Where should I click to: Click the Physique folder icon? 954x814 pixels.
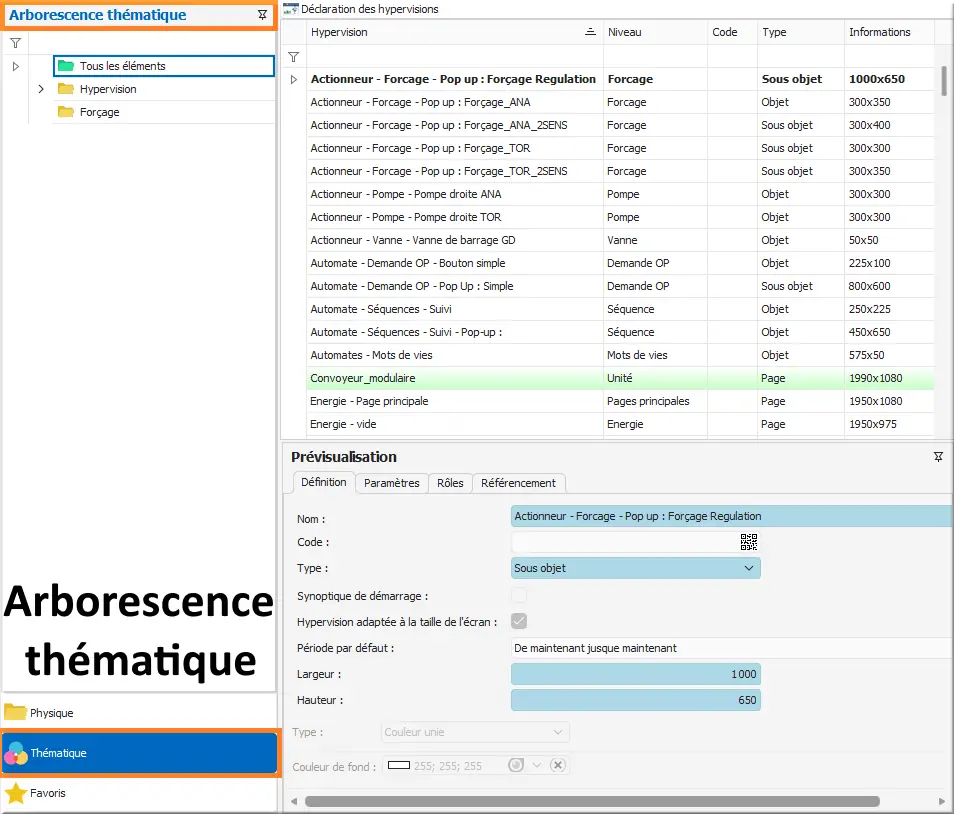[x=15, y=712]
